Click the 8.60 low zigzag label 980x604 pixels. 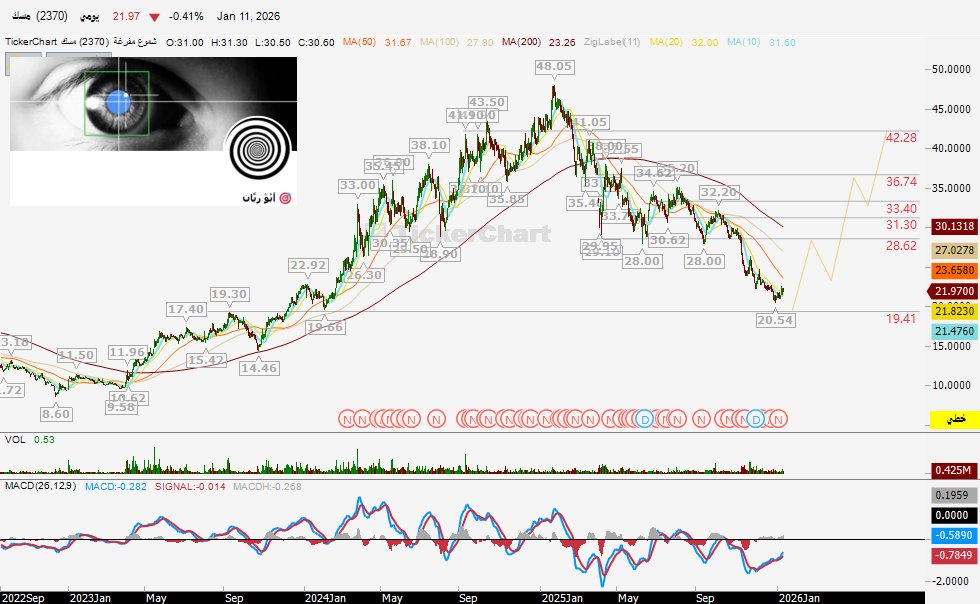tap(56, 414)
